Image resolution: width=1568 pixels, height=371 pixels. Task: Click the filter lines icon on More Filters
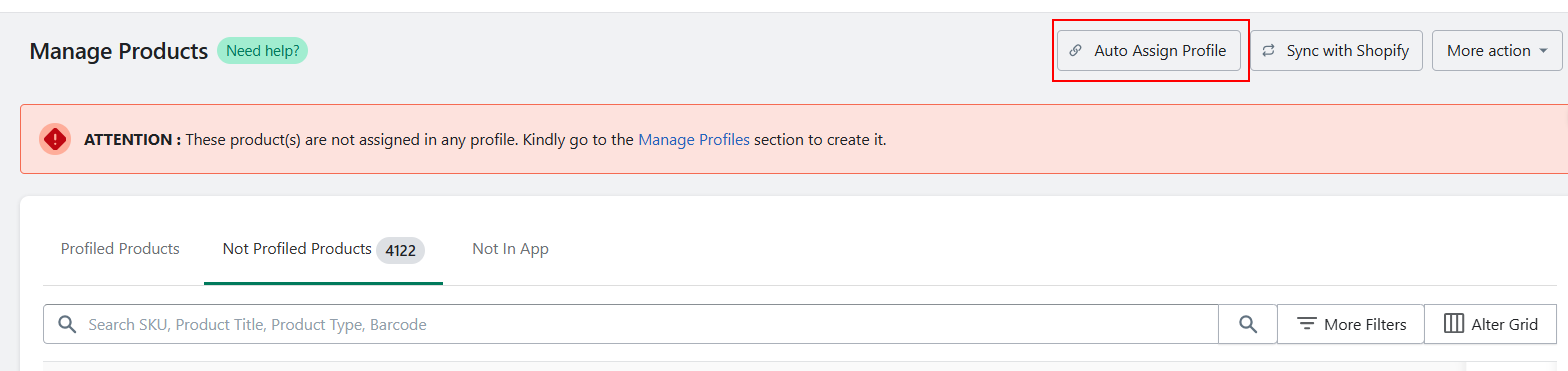click(1306, 324)
